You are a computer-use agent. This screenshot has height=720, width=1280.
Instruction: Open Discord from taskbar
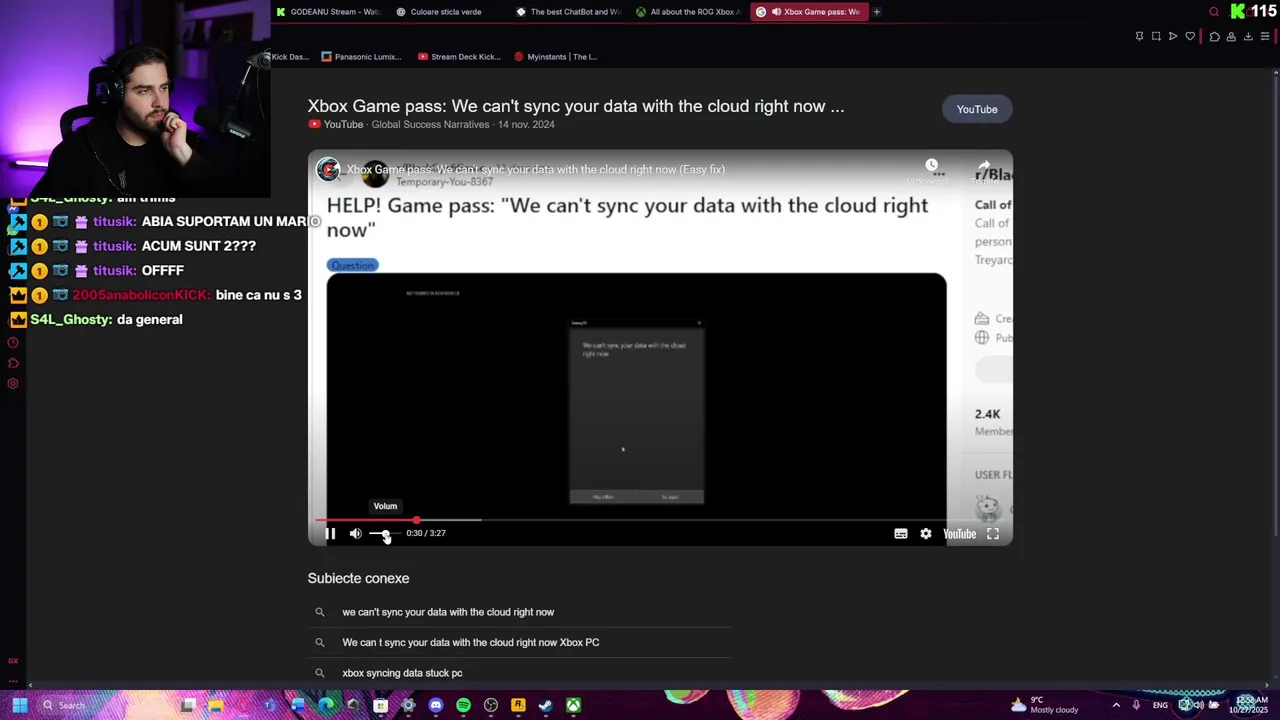pyautogui.click(x=435, y=705)
